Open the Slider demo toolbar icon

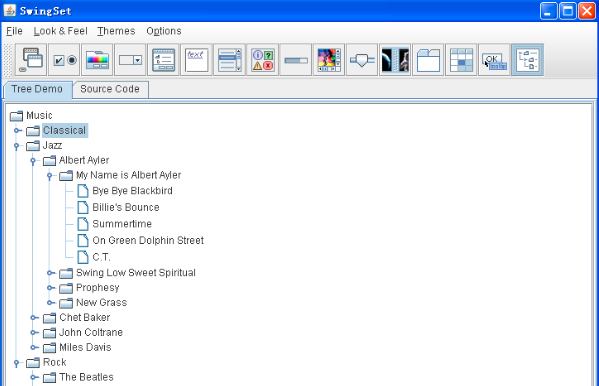[x=362, y=60]
